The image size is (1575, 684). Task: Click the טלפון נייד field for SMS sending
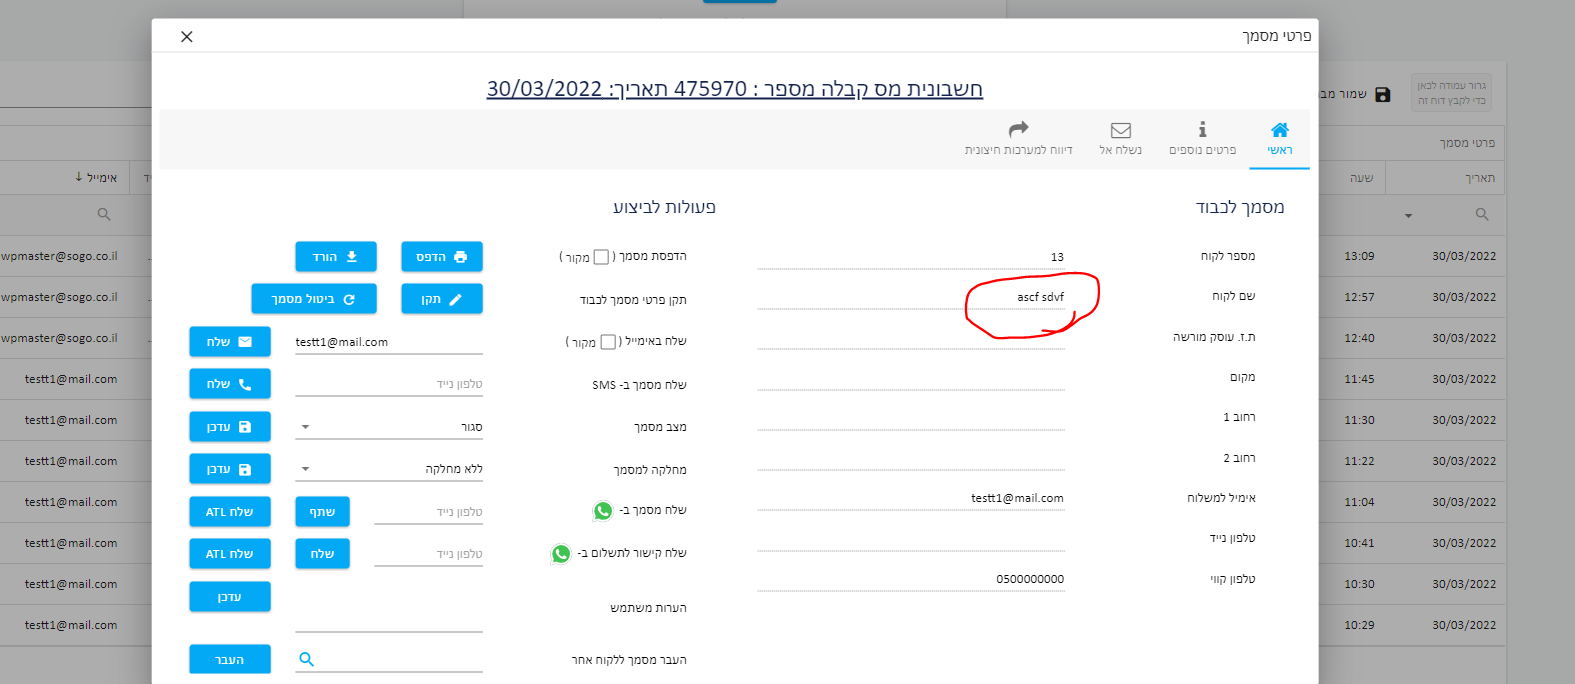(x=389, y=384)
